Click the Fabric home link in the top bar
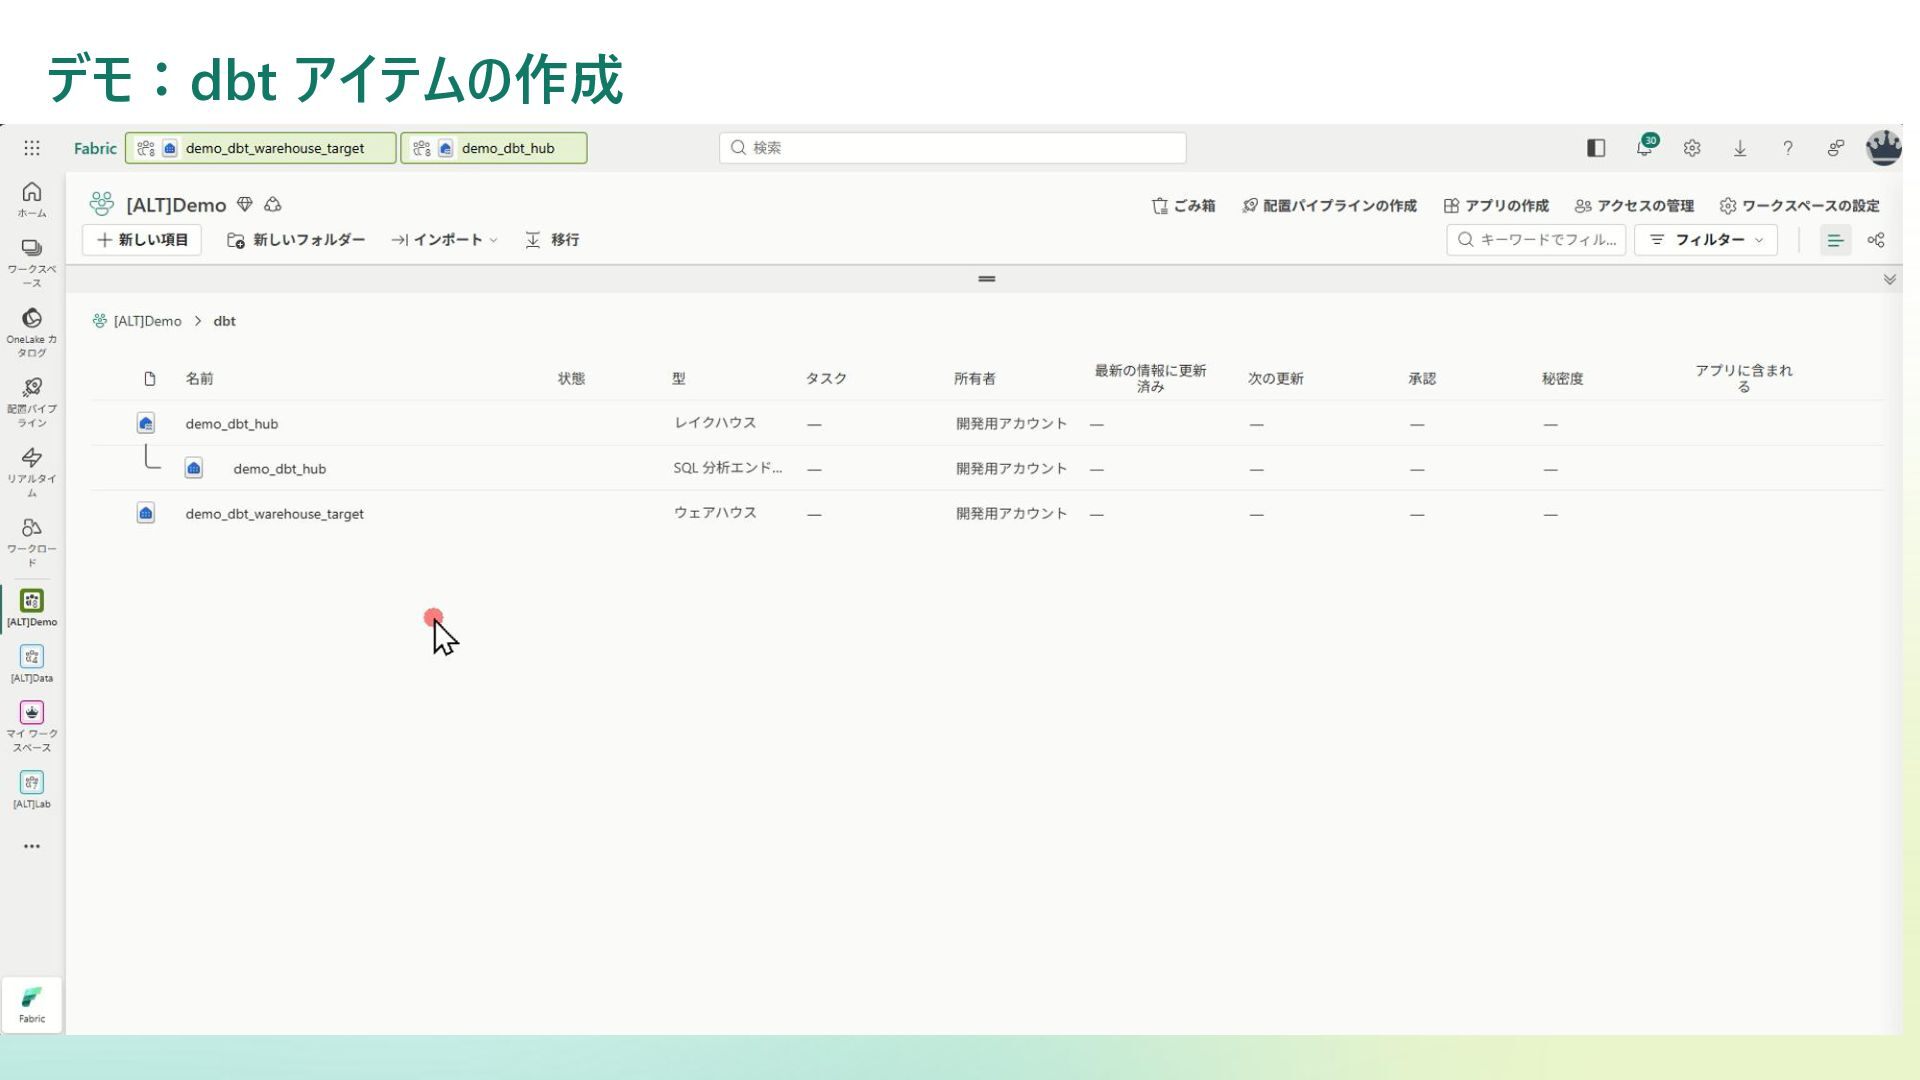Image resolution: width=1920 pixels, height=1080 pixels. click(x=95, y=148)
